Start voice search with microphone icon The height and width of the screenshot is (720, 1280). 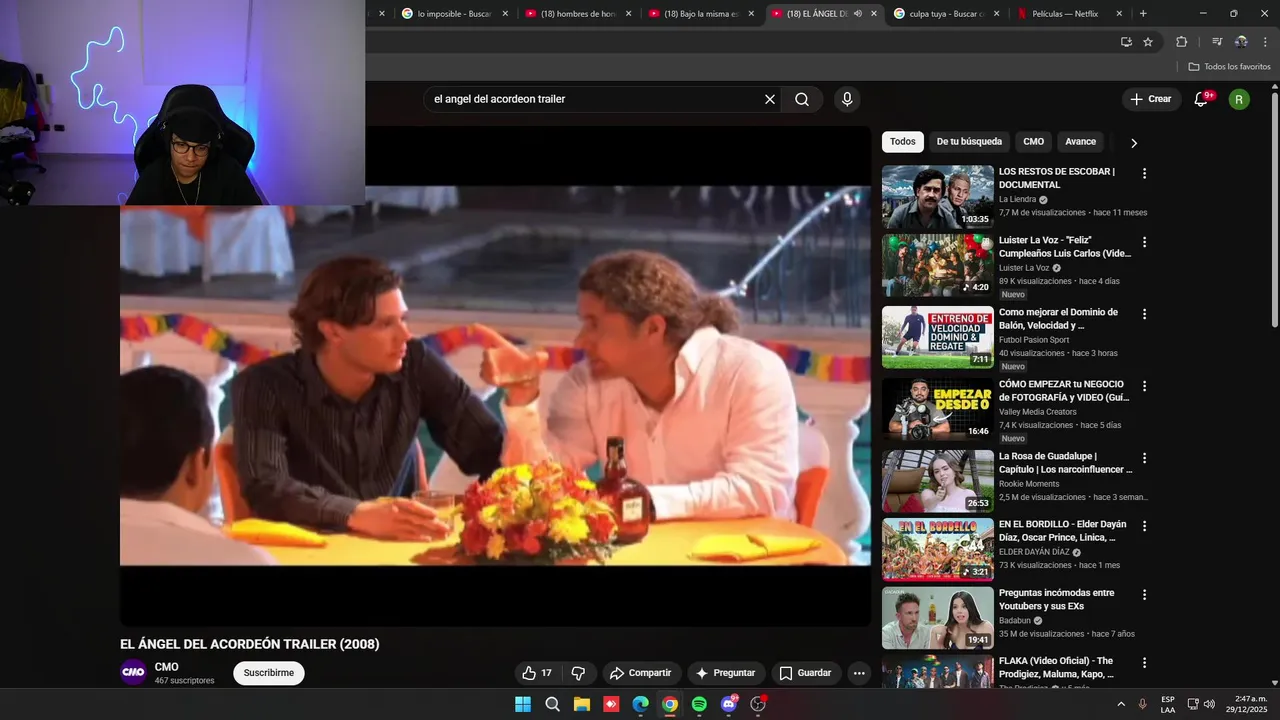click(x=847, y=99)
